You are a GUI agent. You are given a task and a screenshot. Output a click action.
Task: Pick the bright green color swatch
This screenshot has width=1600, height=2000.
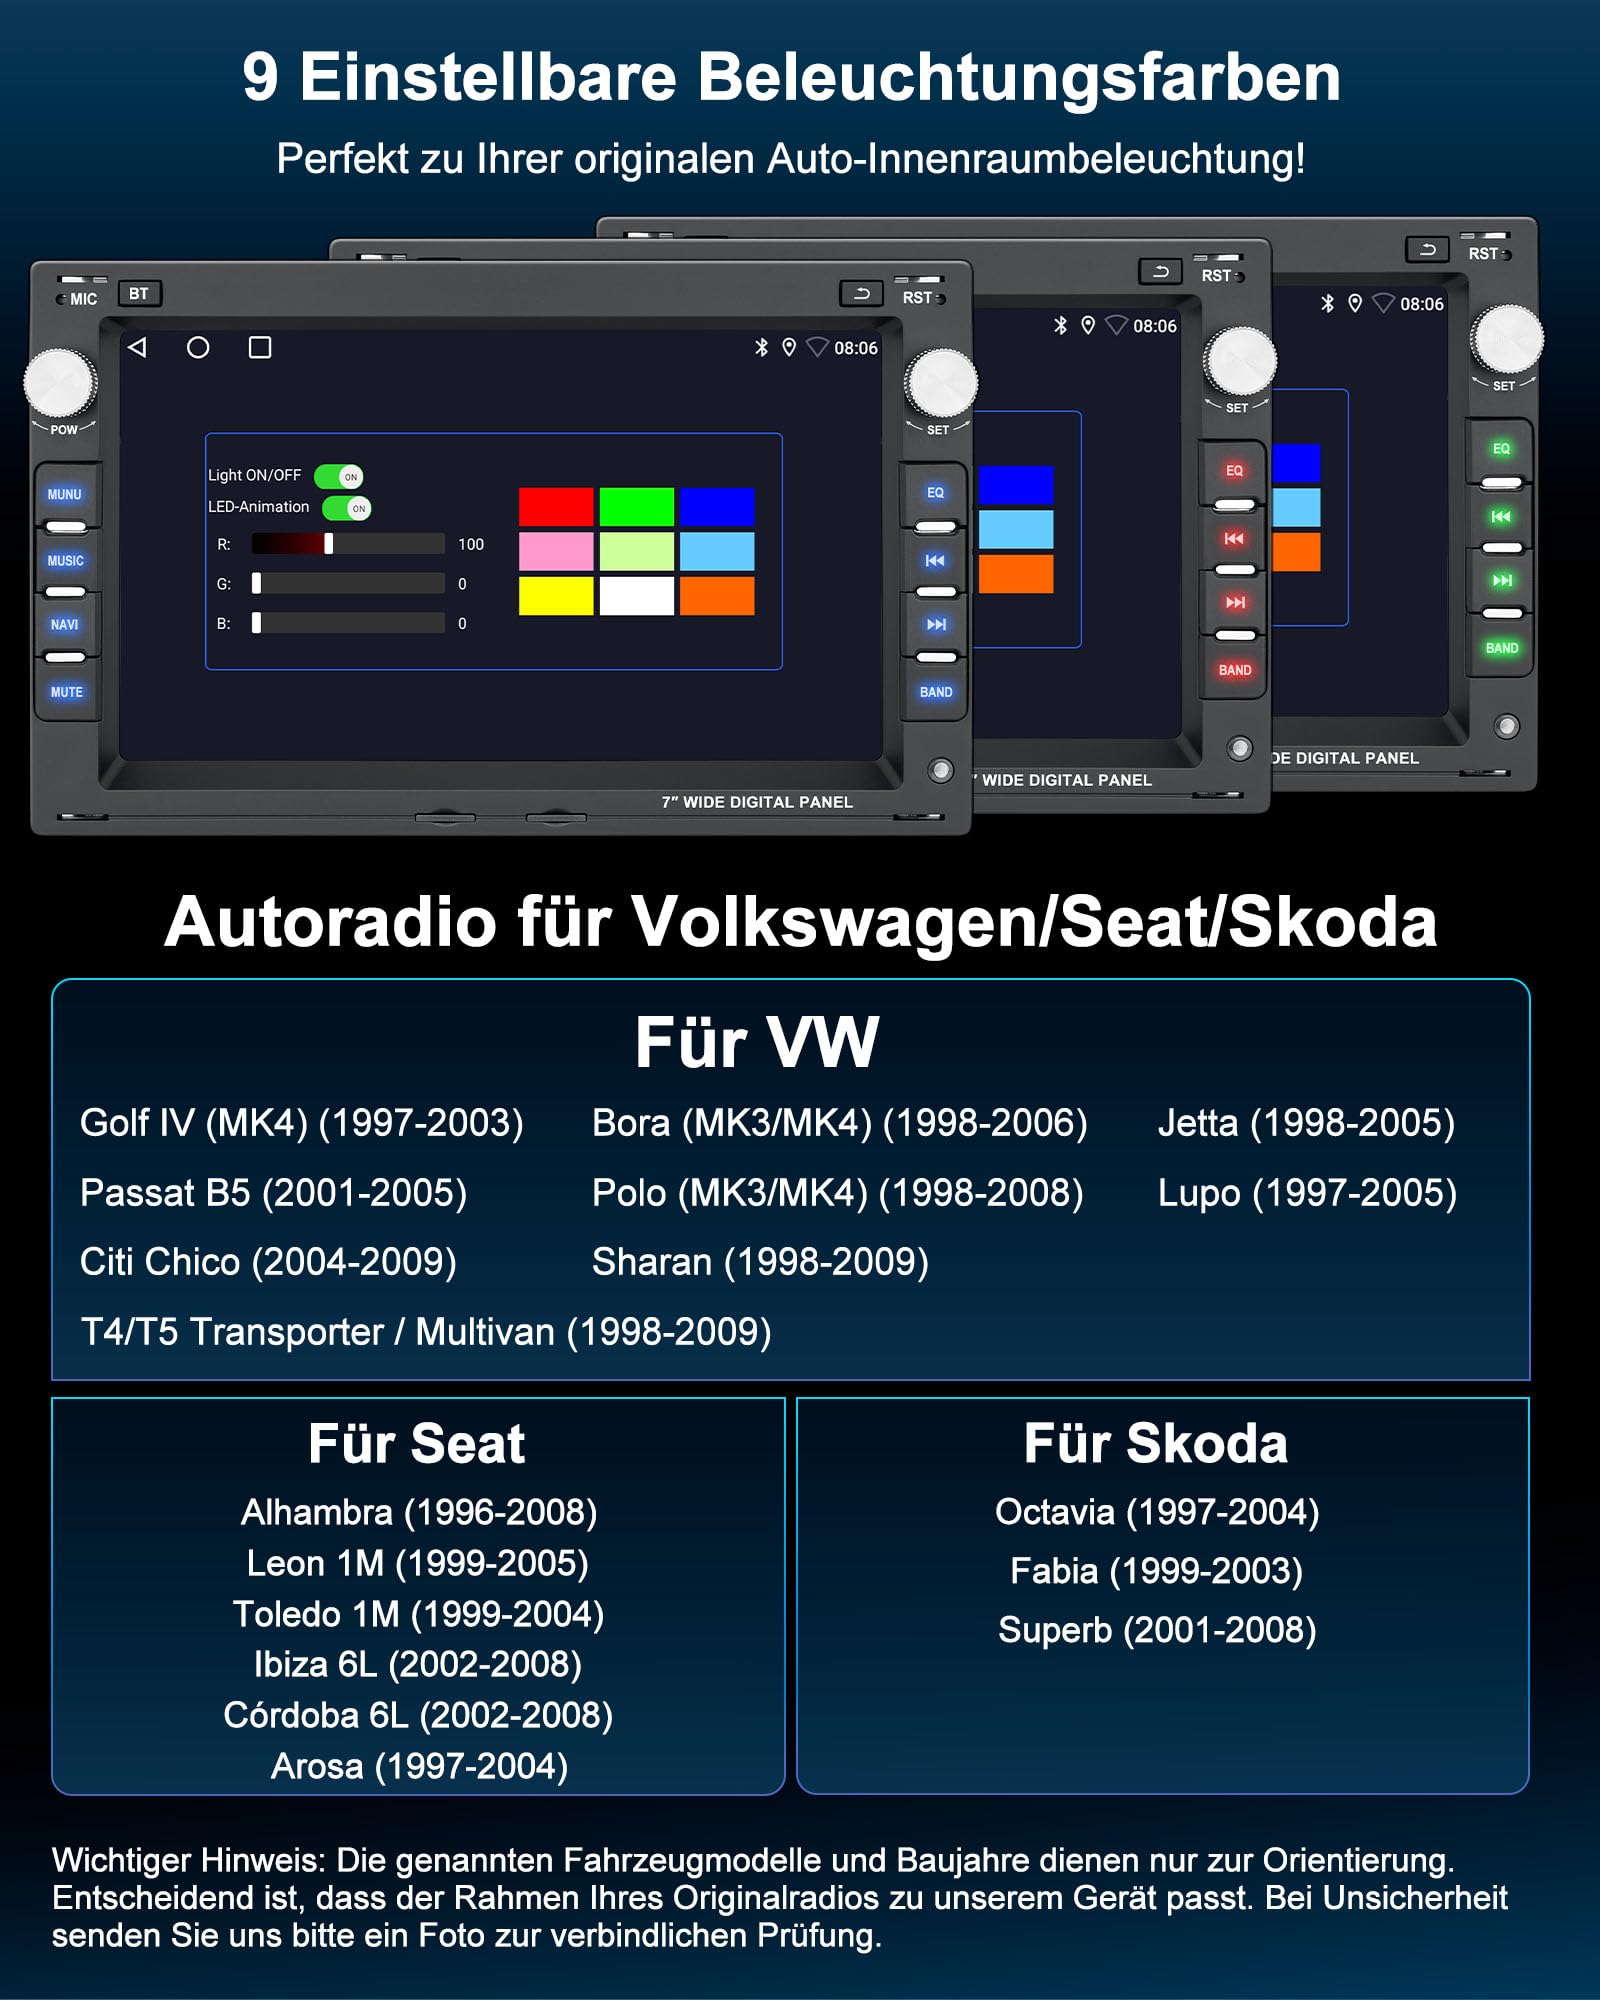click(x=637, y=507)
